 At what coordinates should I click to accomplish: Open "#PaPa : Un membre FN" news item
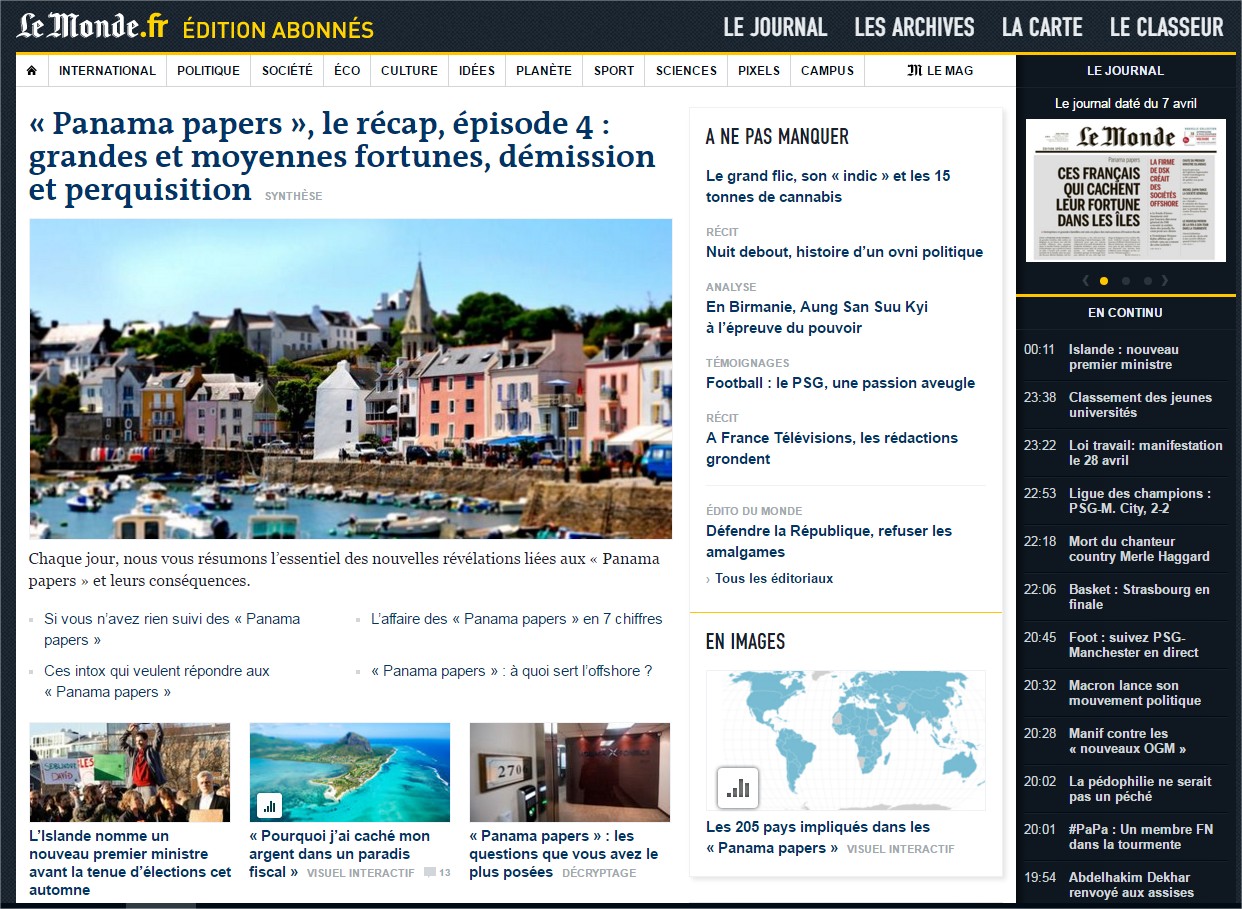click(x=1139, y=837)
